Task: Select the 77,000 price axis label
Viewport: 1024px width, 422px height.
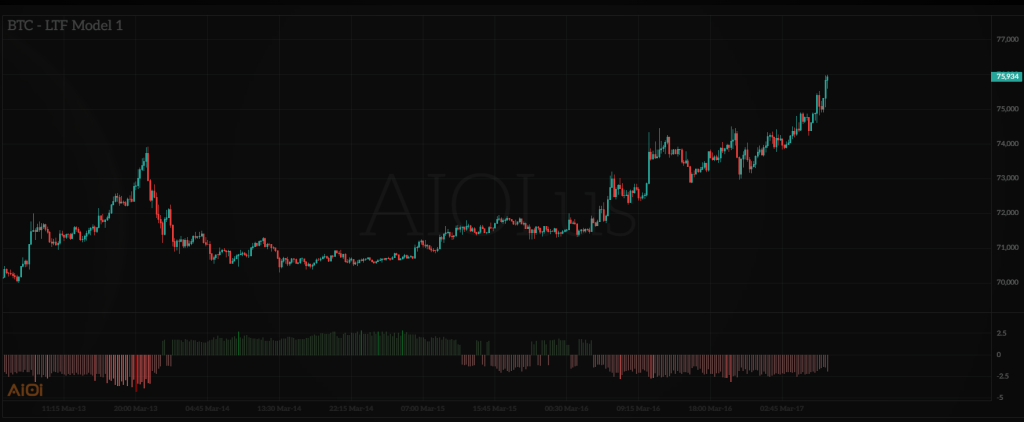Action: pyautogui.click(x=1005, y=40)
